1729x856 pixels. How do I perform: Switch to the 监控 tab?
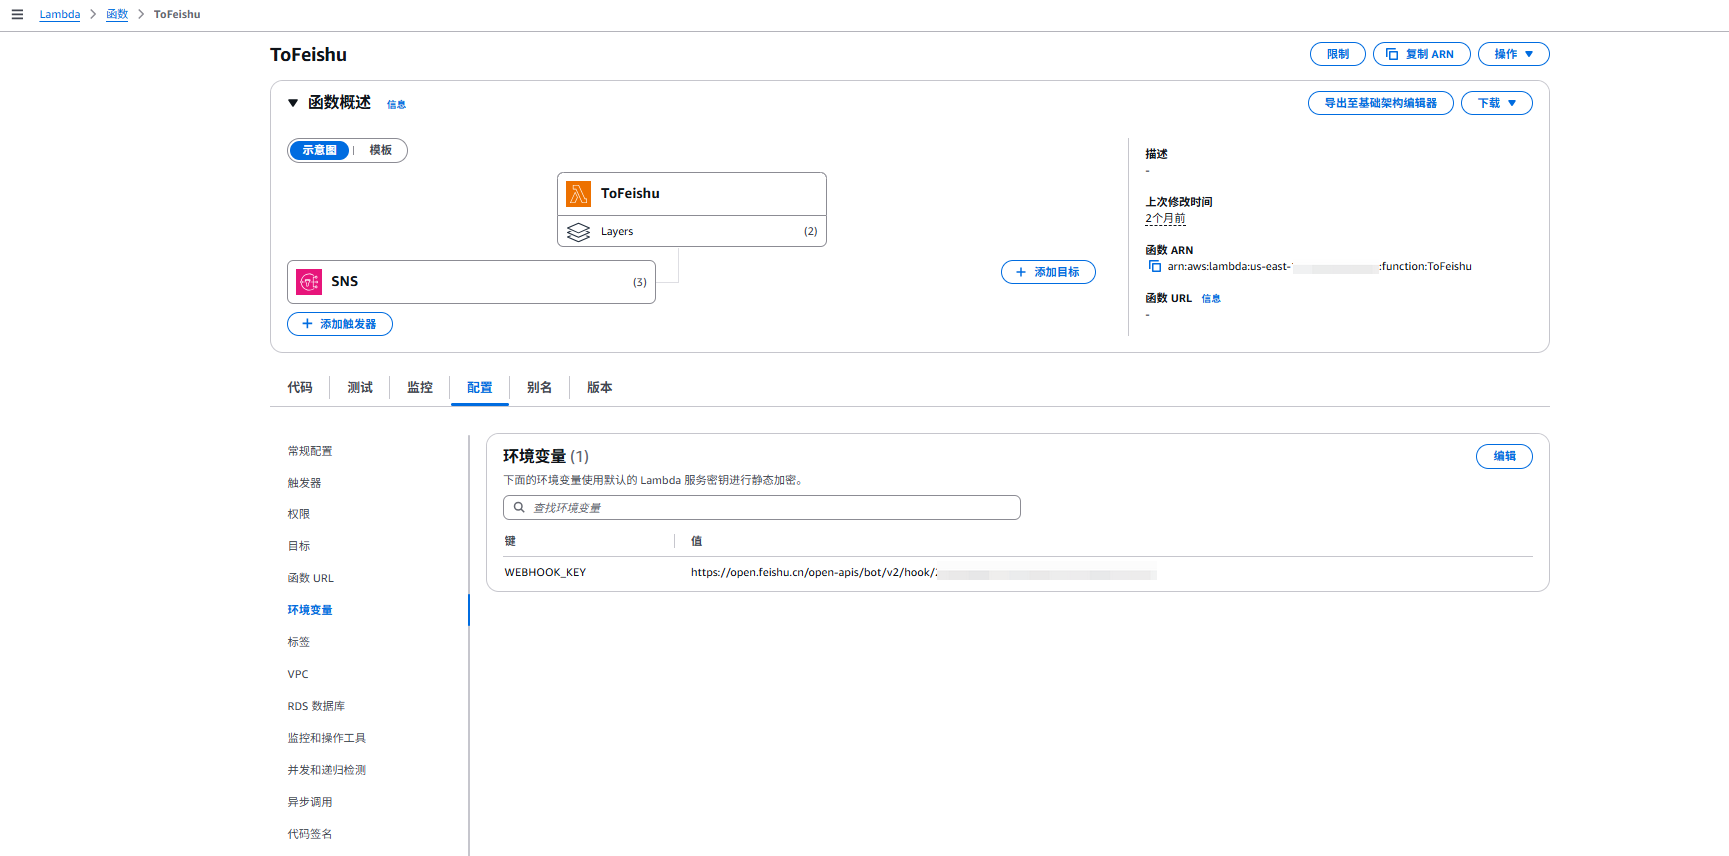pos(420,388)
